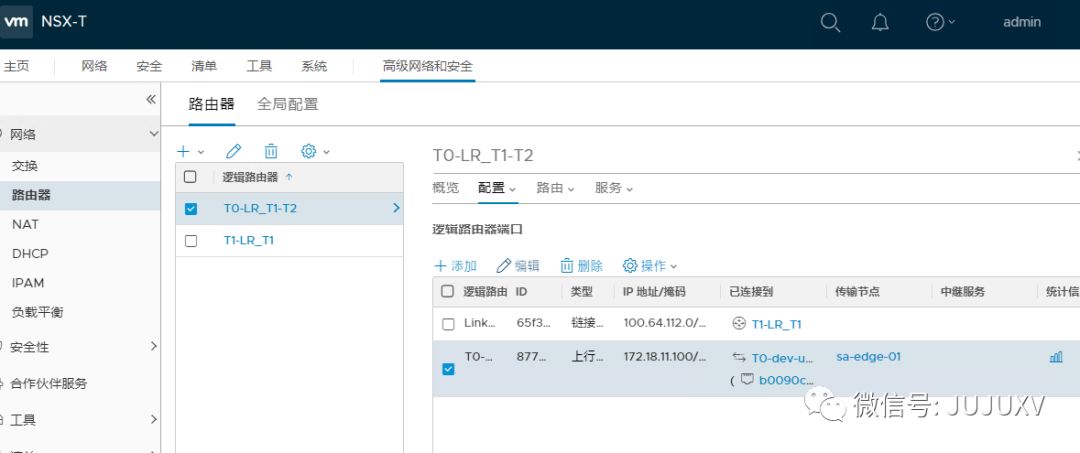This screenshot has height=453, width=1080.
Task: Open the b0090c port link
Action: point(786,379)
